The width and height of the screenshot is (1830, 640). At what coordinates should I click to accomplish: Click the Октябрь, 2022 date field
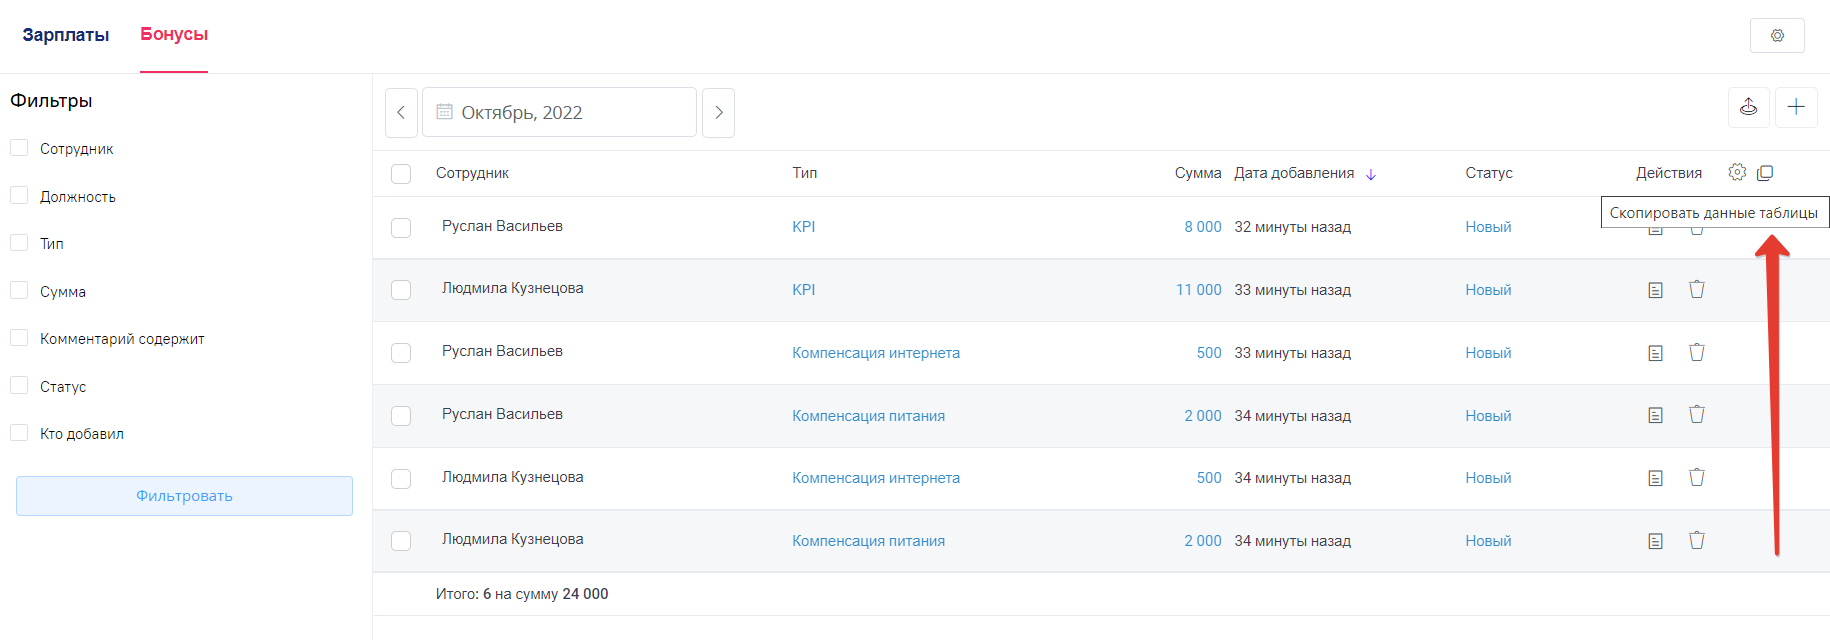pos(559,113)
